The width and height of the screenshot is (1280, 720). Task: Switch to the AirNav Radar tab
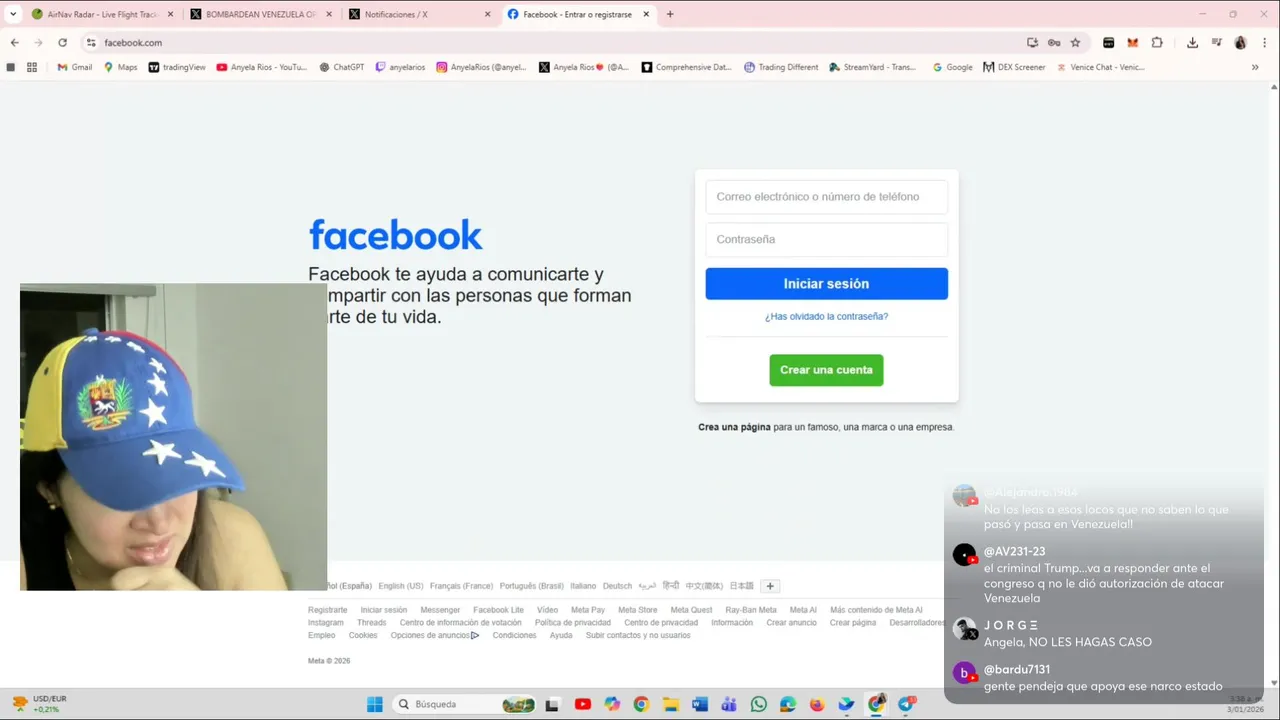[102, 14]
